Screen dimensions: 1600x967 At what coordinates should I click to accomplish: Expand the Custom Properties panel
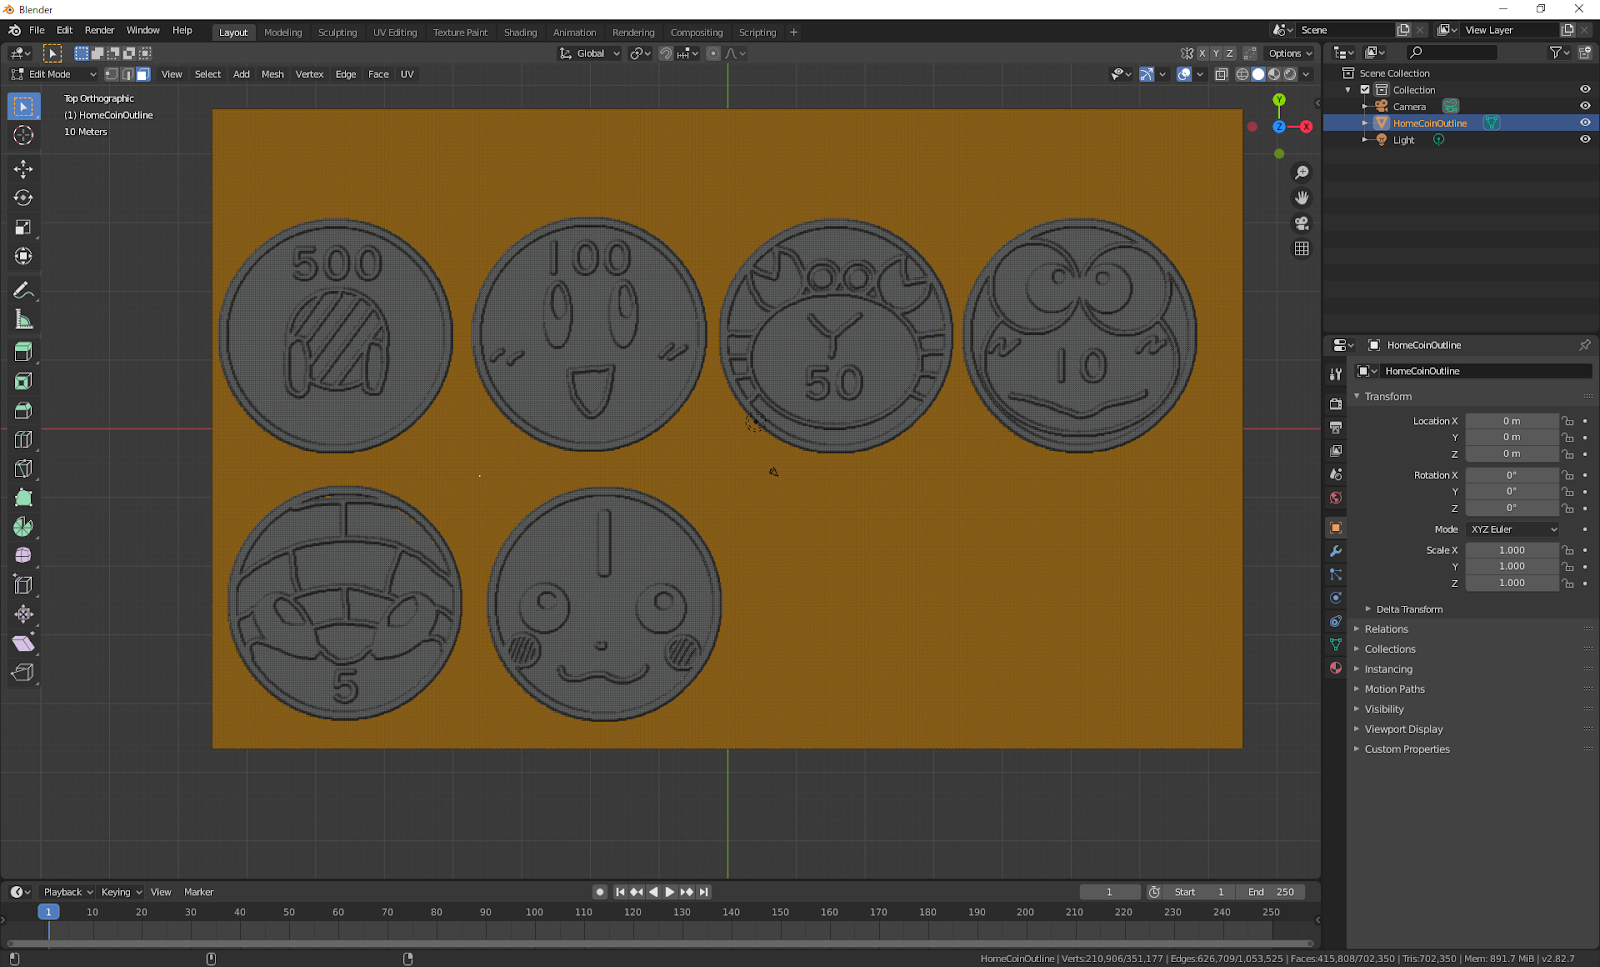tap(1406, 749)
